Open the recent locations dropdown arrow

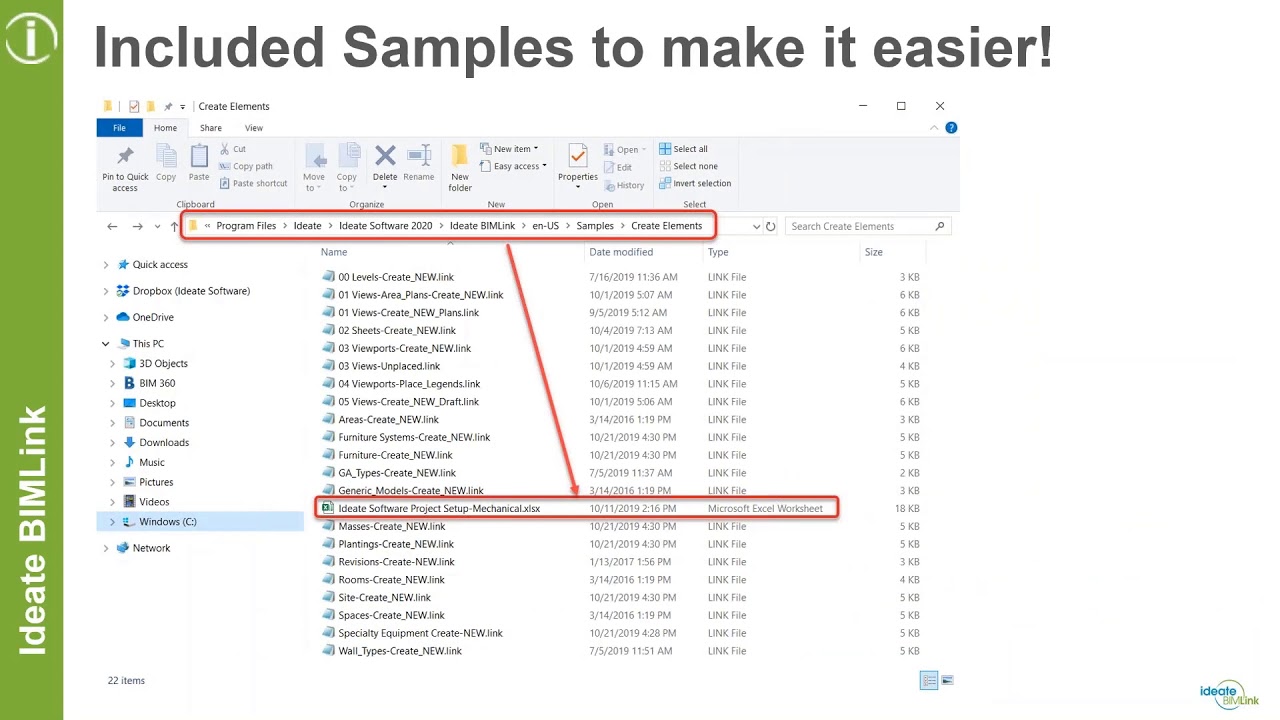(x=157, y=227)
